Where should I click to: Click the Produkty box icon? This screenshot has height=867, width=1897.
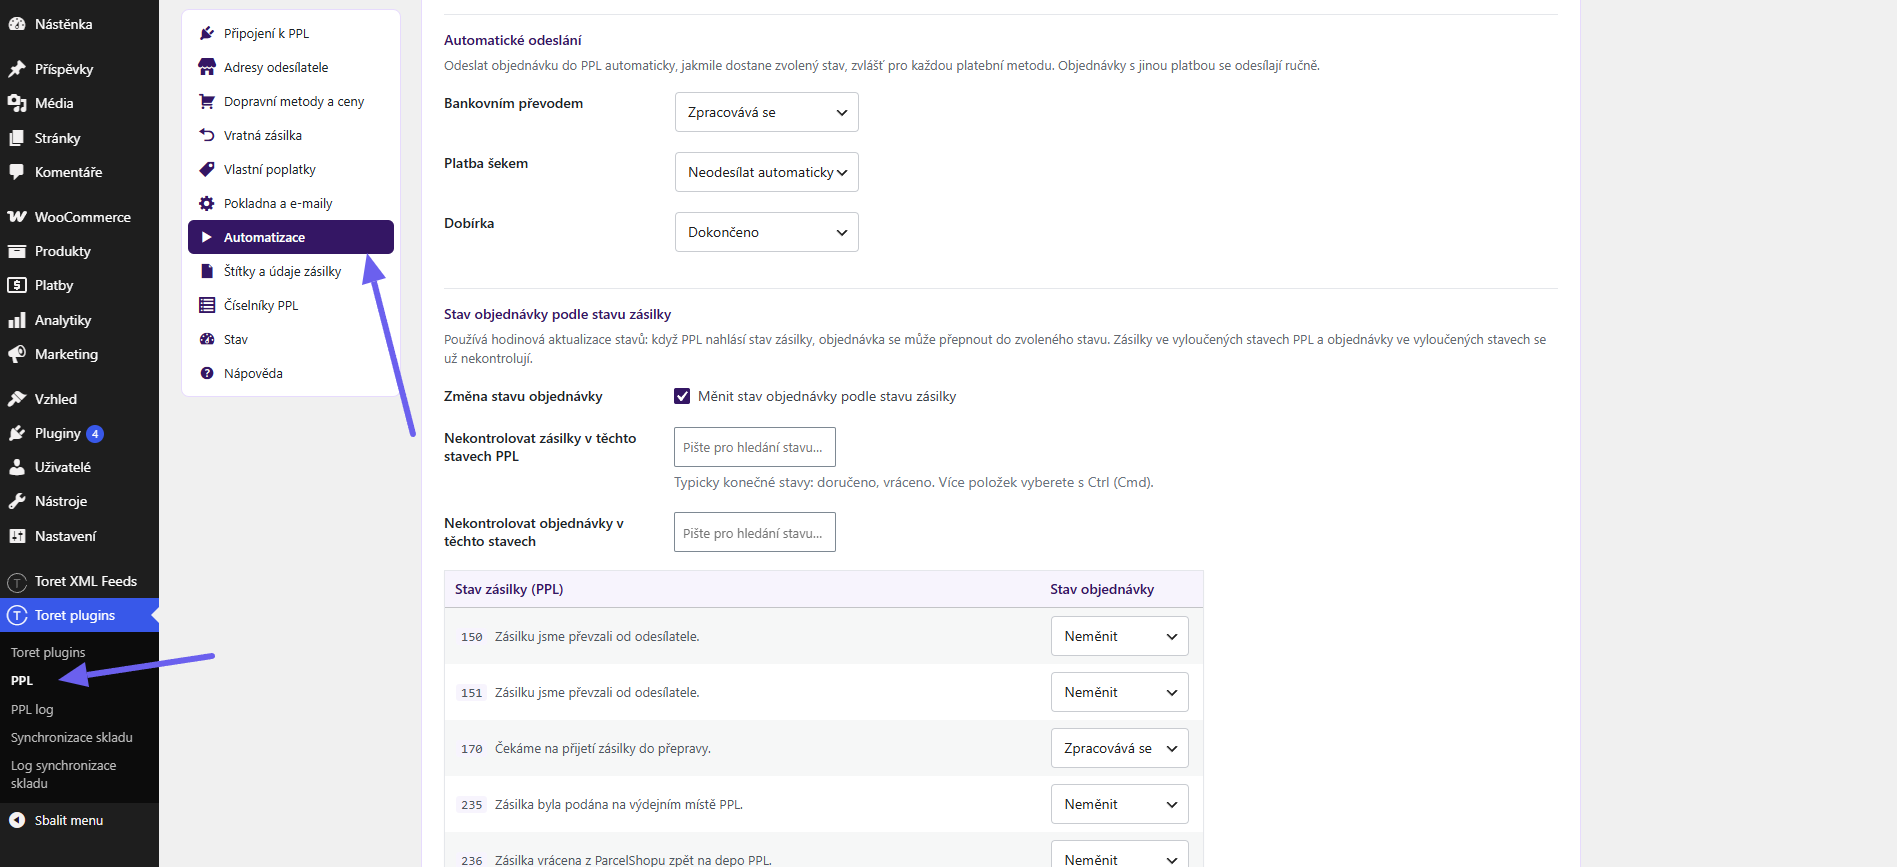pos(17,251)
